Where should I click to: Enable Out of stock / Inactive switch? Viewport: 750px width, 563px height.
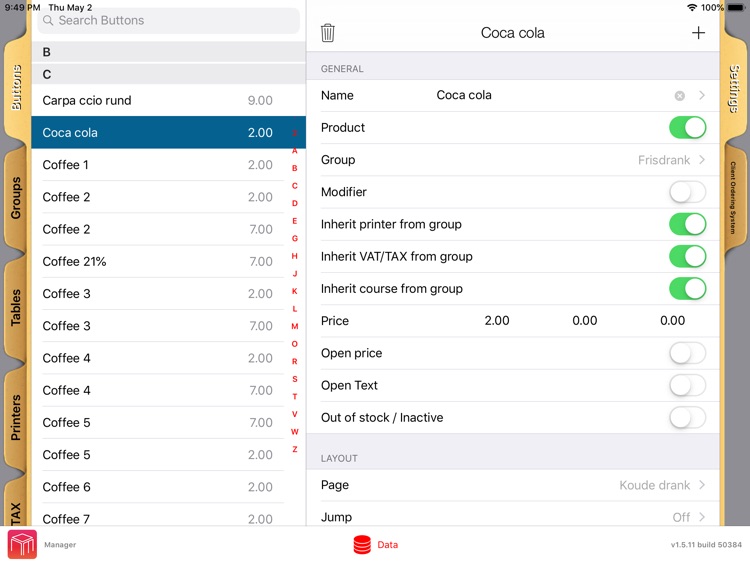[x=687, y=418]
